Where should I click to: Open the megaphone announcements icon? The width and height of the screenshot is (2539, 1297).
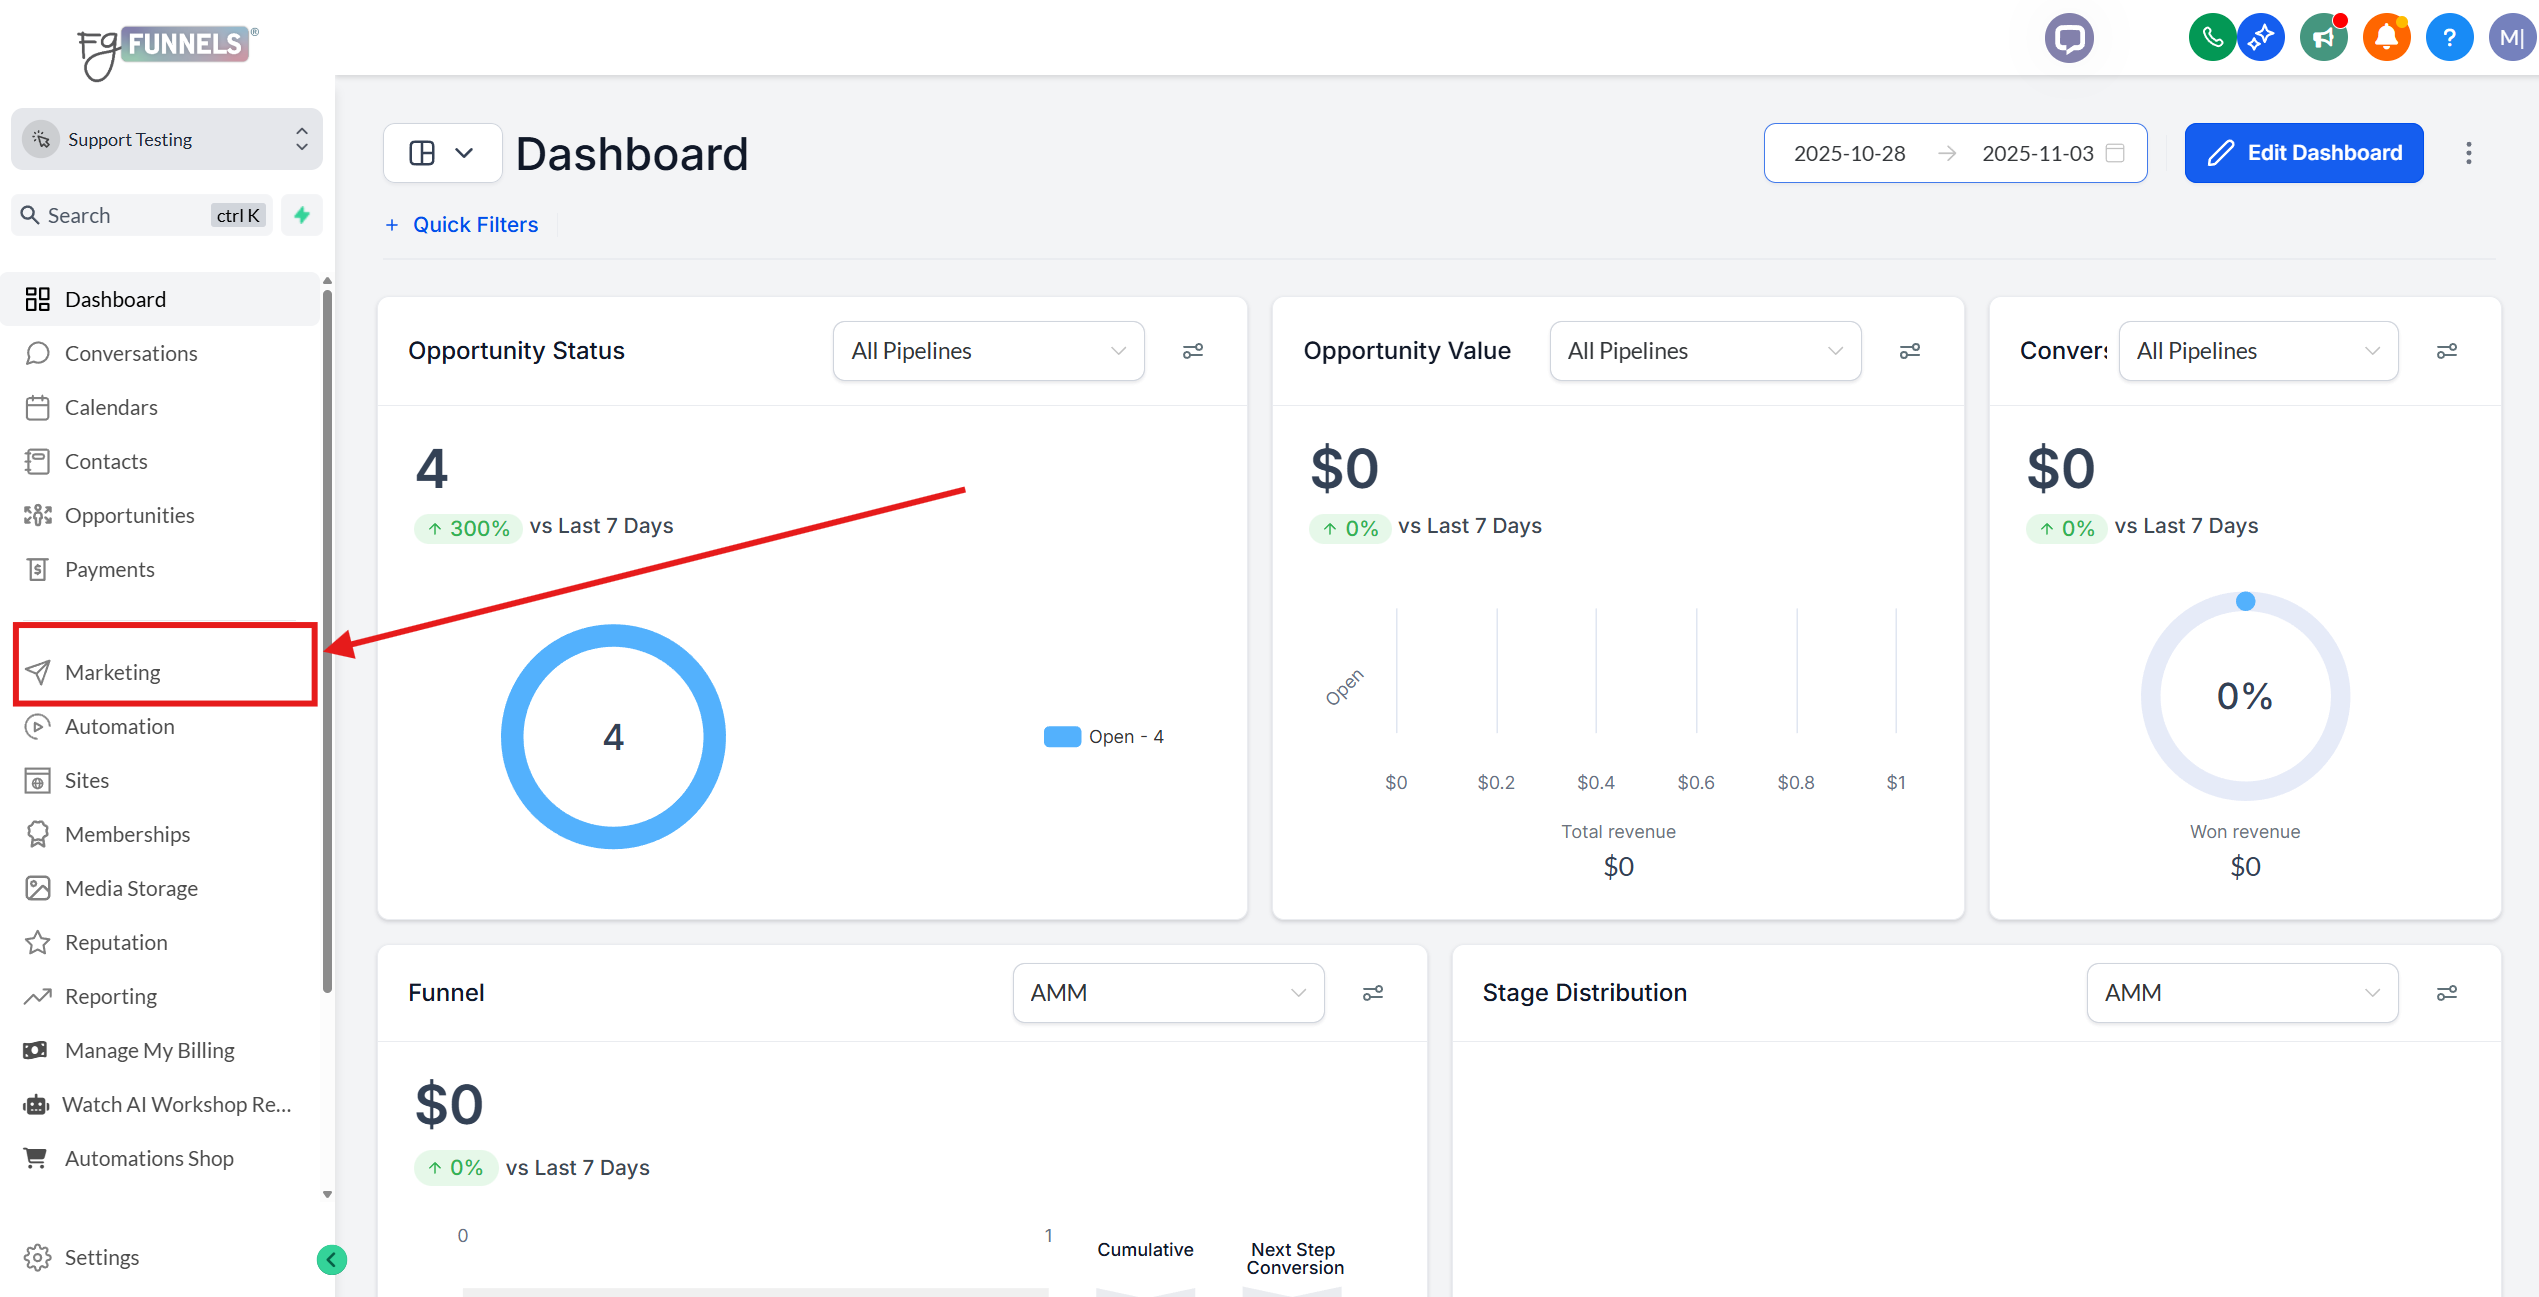tap(2323, 39)
